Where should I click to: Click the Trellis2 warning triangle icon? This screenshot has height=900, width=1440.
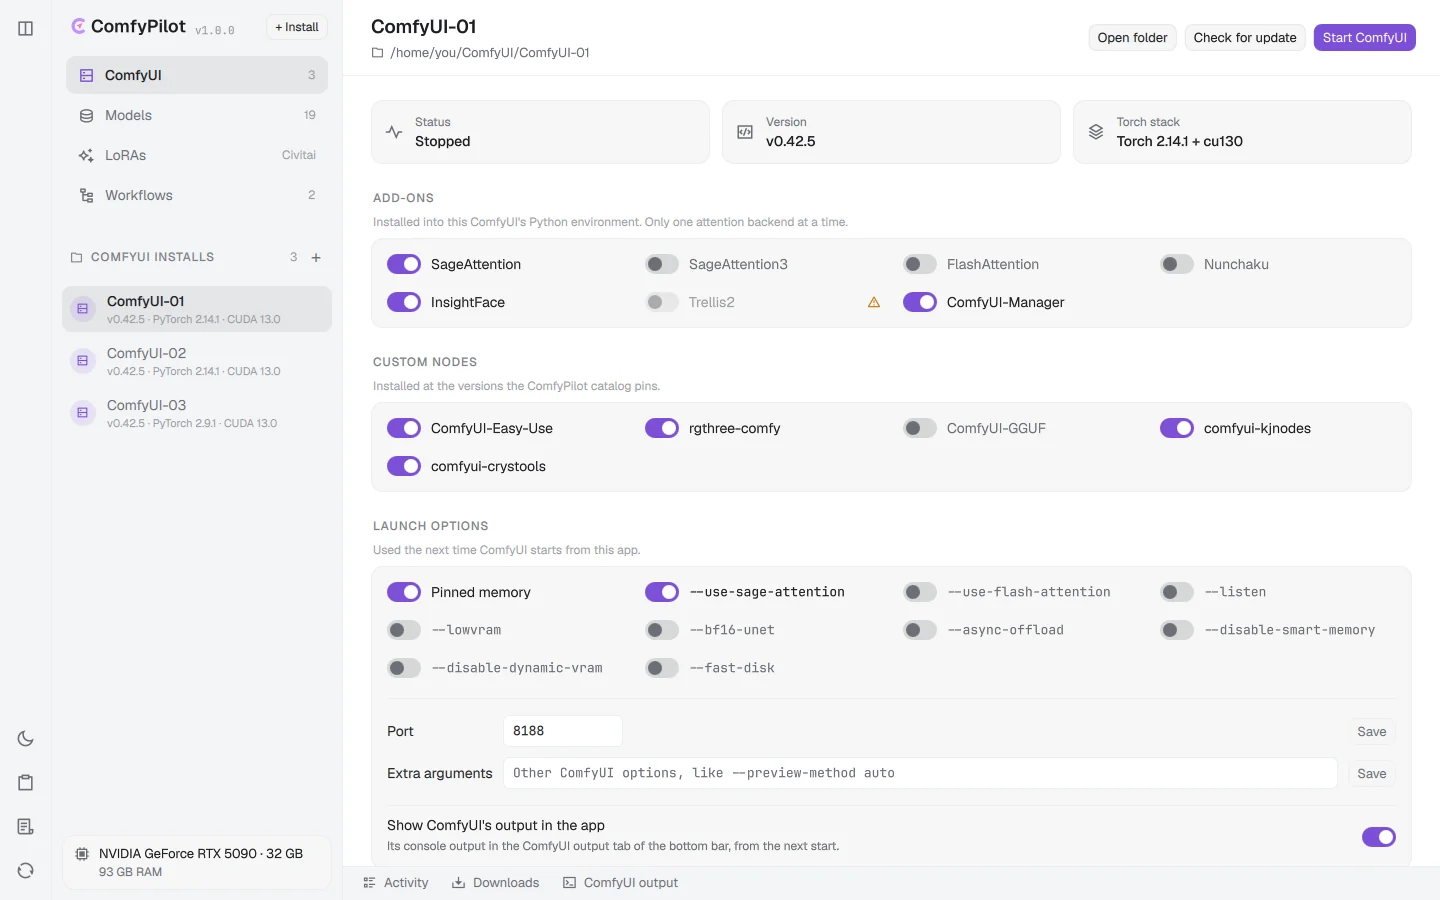(874, 302)
